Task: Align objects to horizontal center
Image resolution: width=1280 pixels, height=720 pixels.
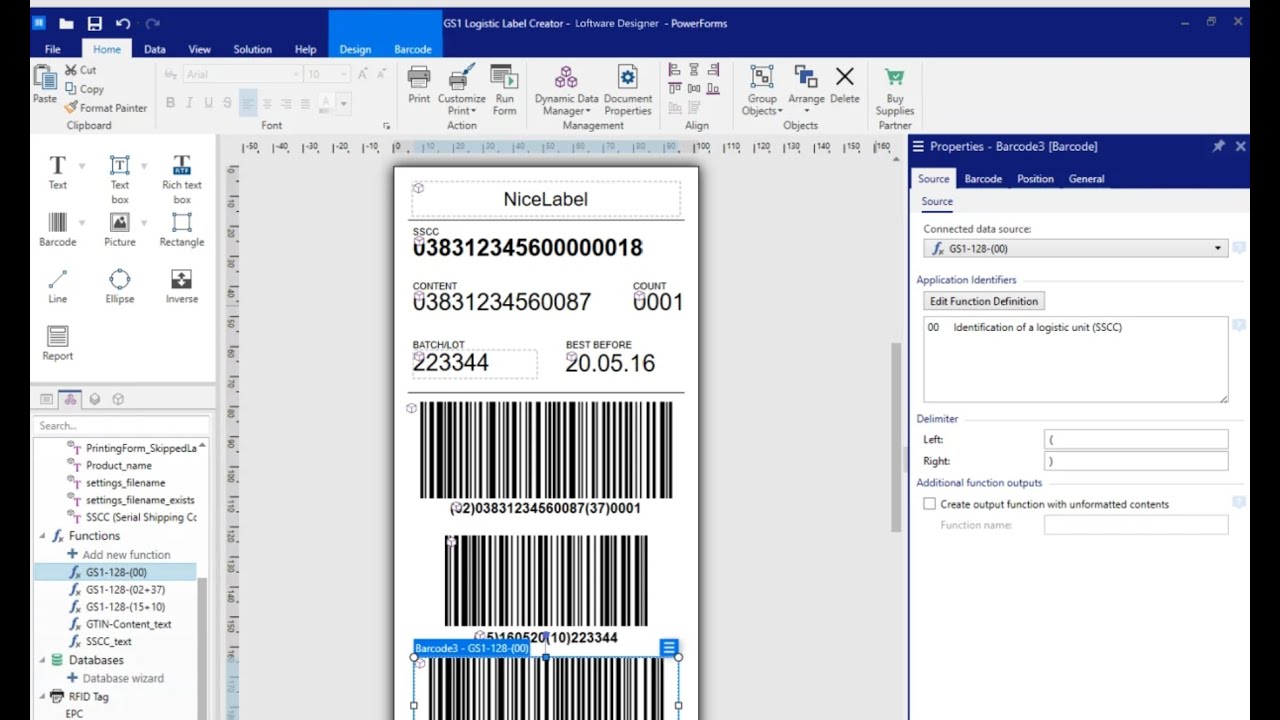Action: click(x=694, y=70)
